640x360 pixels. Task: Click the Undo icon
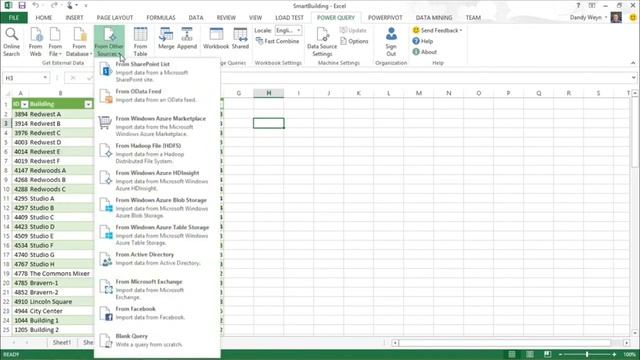[x=36, y=5]
